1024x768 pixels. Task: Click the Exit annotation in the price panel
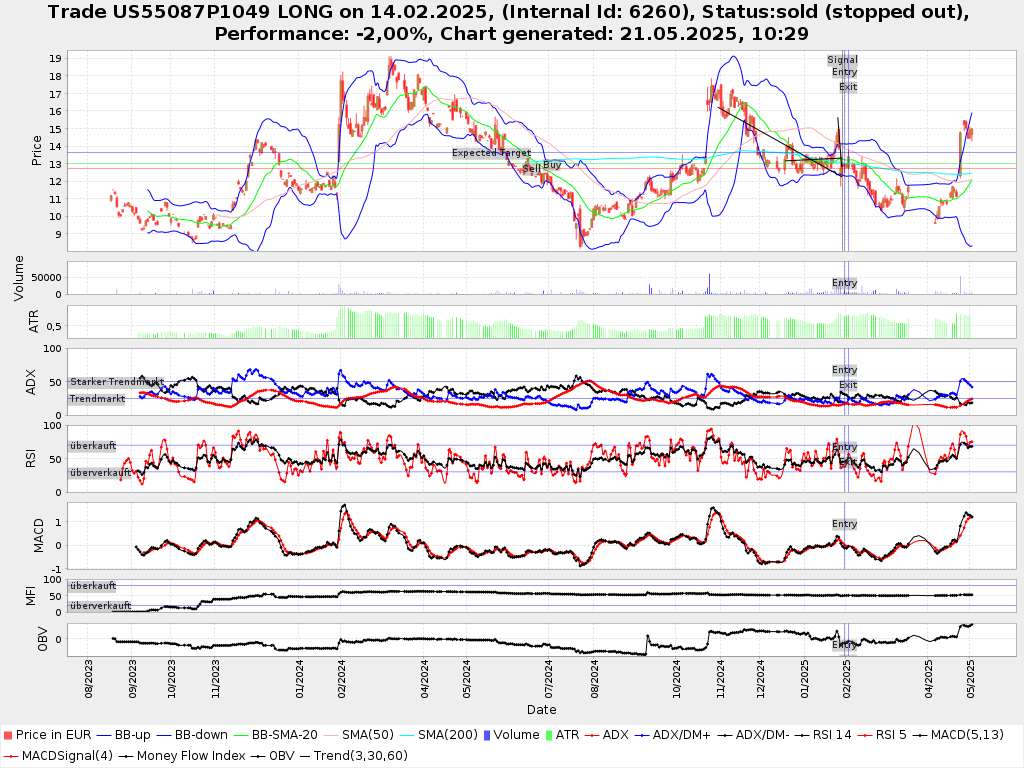click(x=848, y=87)
